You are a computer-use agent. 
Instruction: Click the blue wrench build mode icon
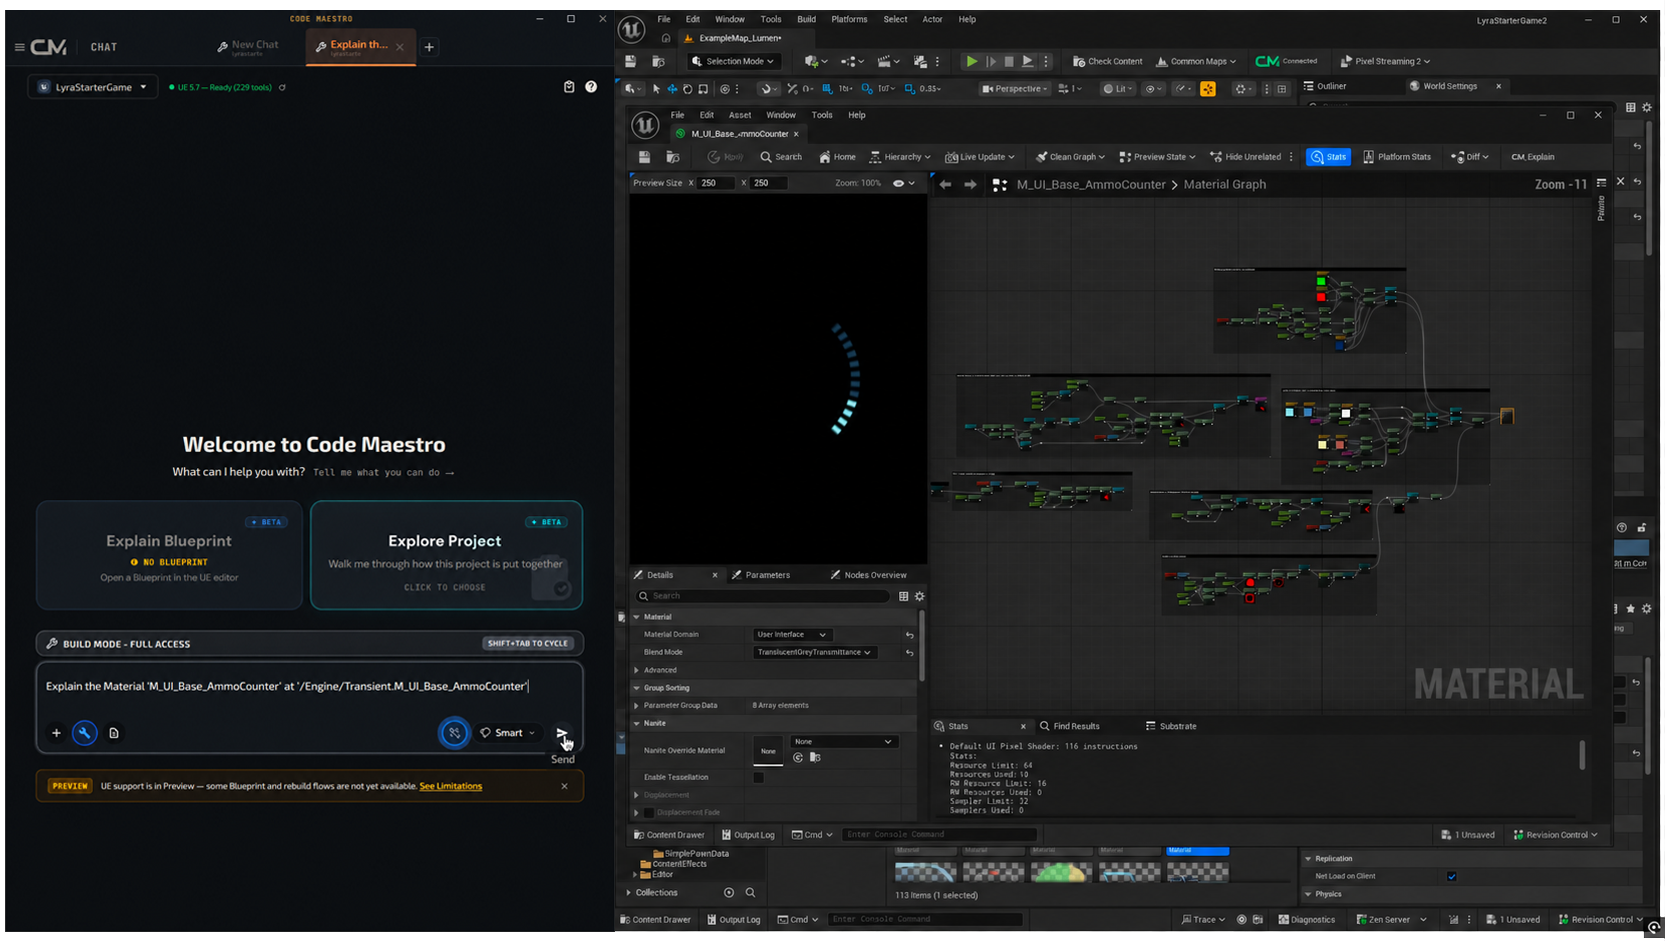pos(85,733)
